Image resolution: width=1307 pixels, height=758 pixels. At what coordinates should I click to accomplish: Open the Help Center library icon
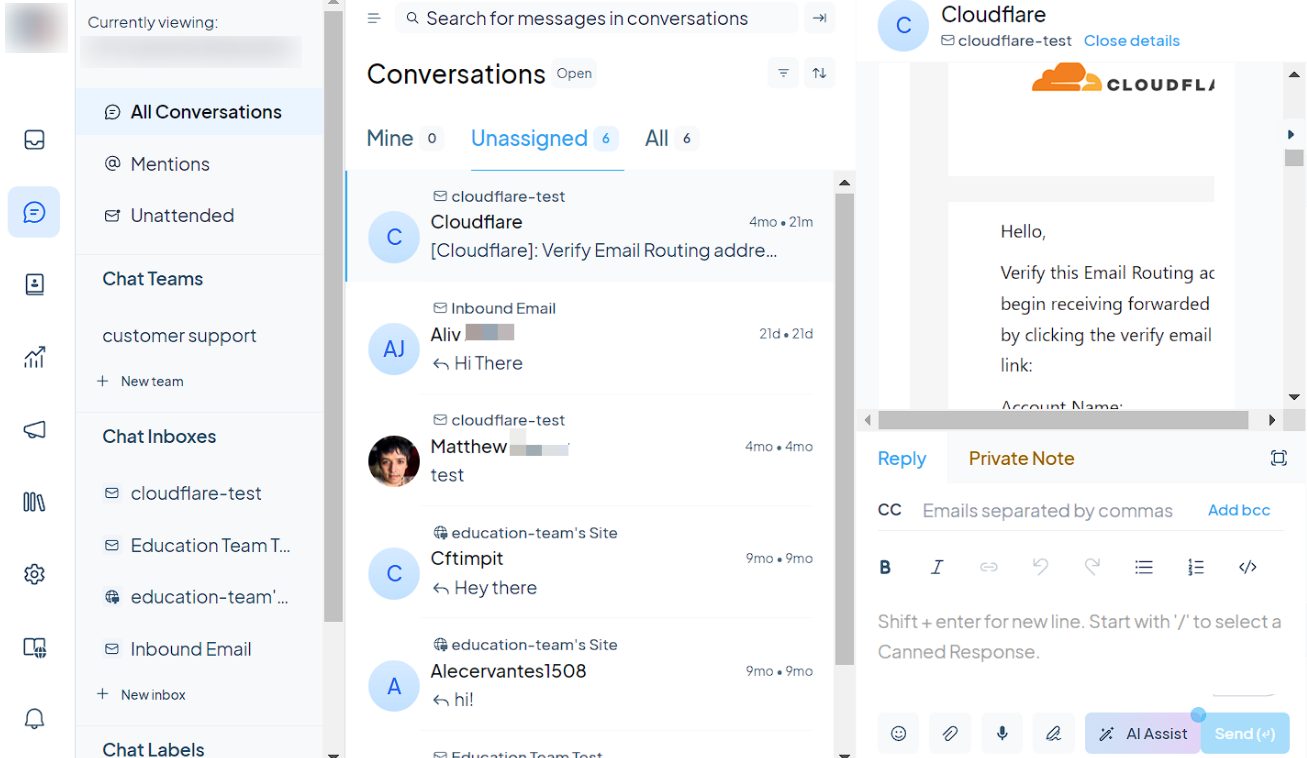click(x=34, y=502)
